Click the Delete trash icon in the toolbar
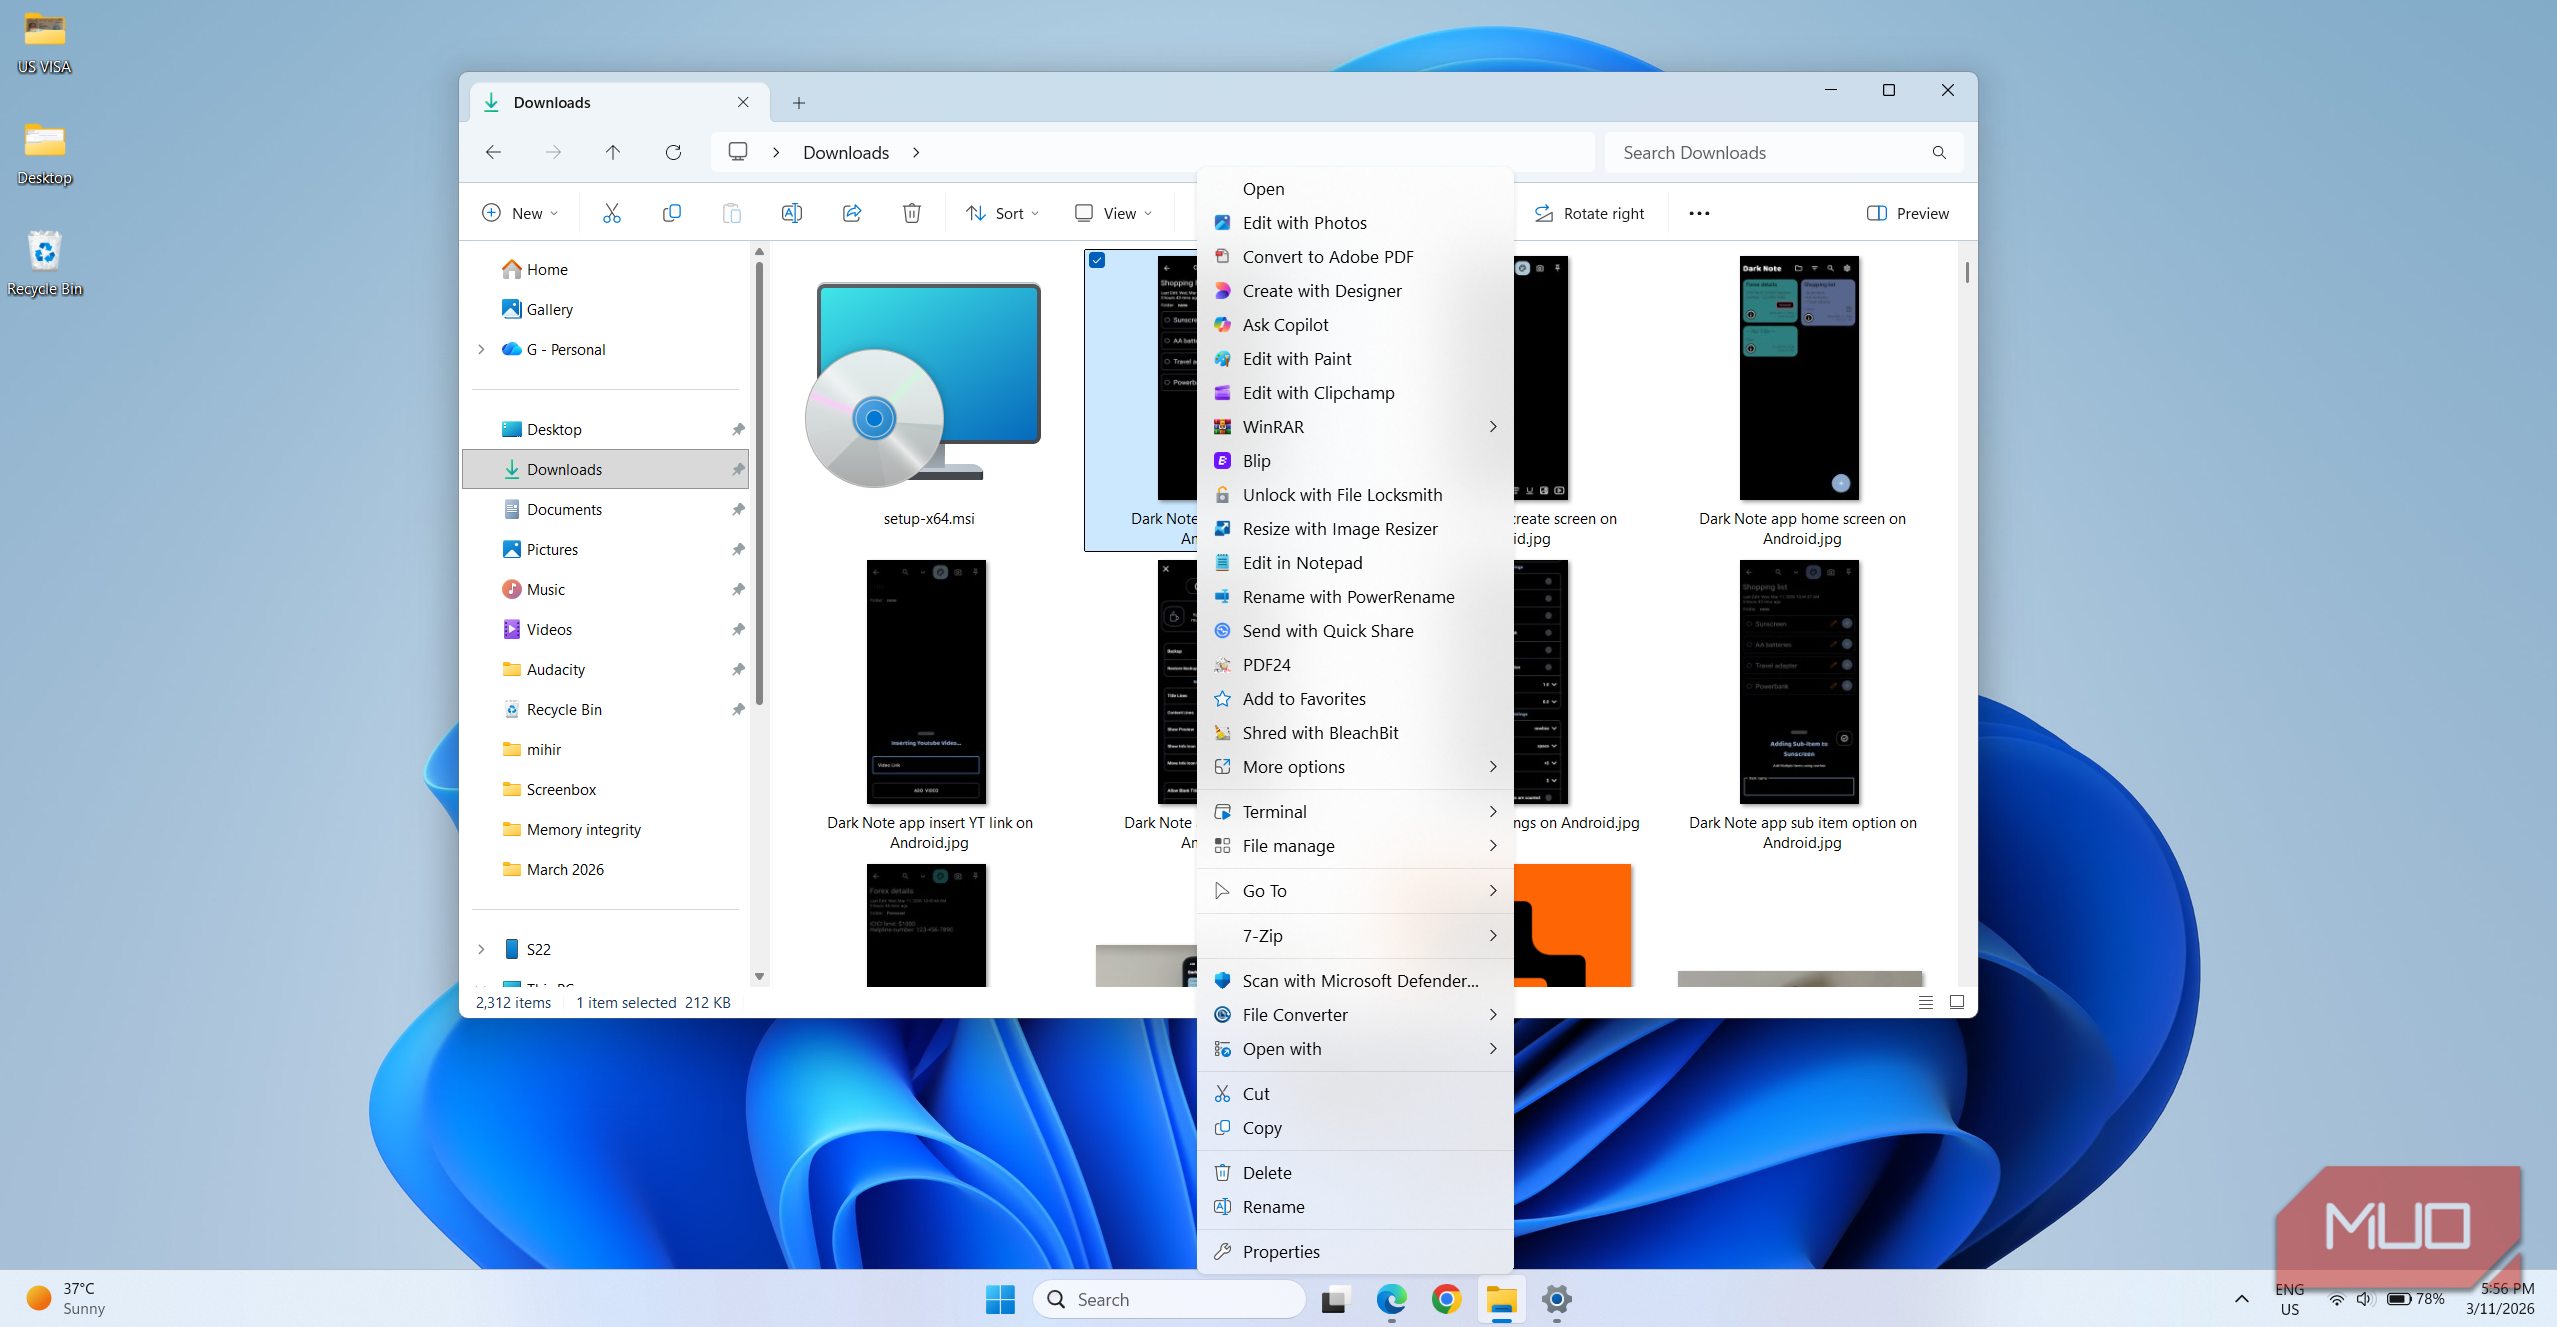Viewport: 2557px width, 1327px height. point(911,213)
